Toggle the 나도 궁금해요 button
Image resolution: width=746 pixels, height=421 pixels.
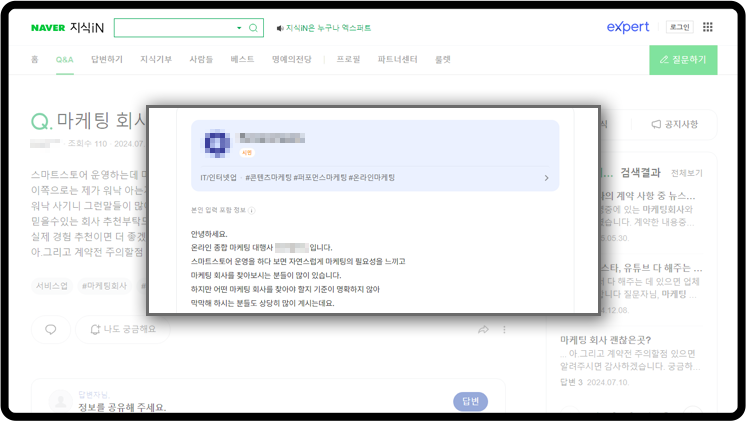pos(123,328)
